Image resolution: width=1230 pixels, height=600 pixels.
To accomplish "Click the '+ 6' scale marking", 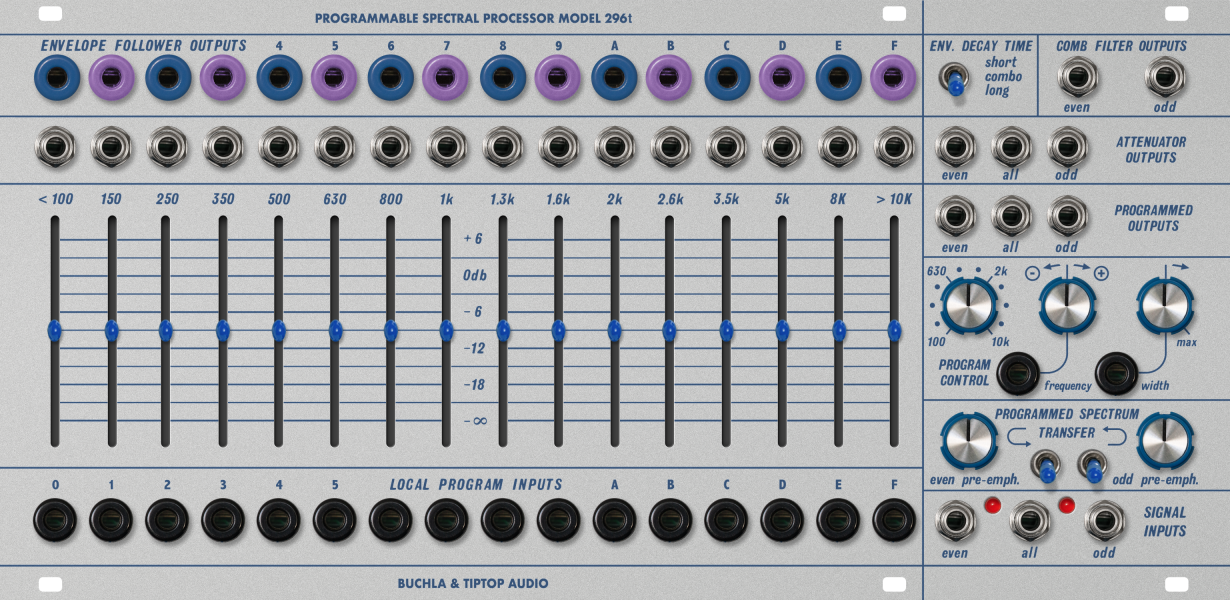I will tap(473, 239).
